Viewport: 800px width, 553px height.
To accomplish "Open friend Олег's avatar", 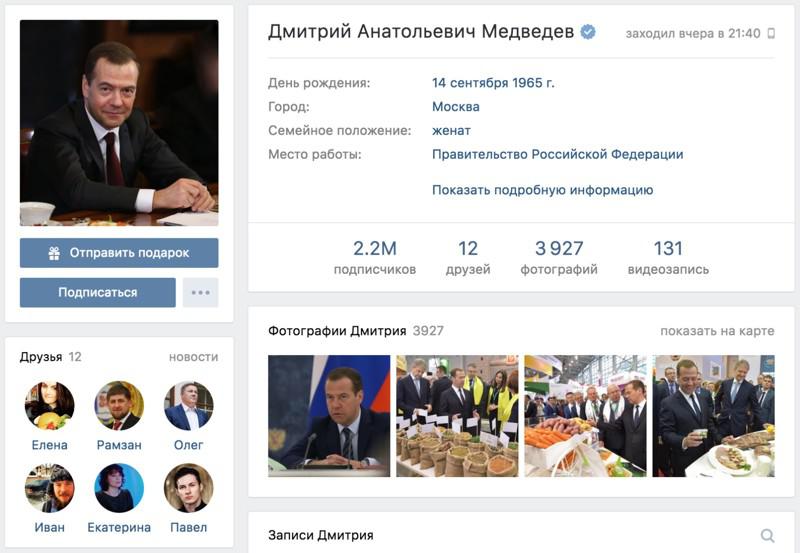I will click(x=188, y=406).
